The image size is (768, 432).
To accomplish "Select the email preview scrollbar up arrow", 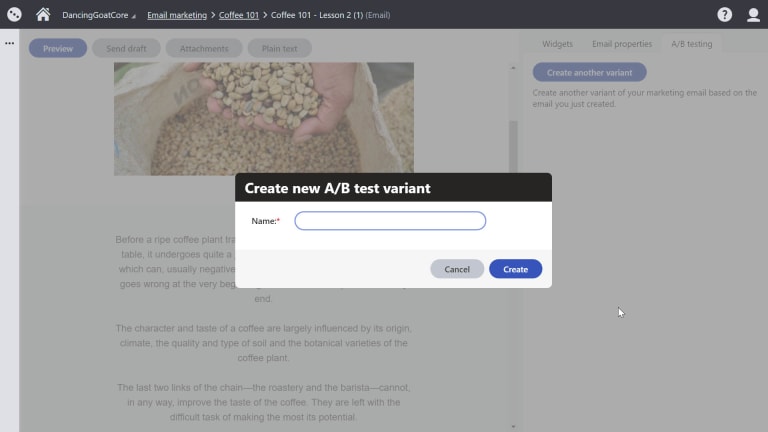I will 513,68.
